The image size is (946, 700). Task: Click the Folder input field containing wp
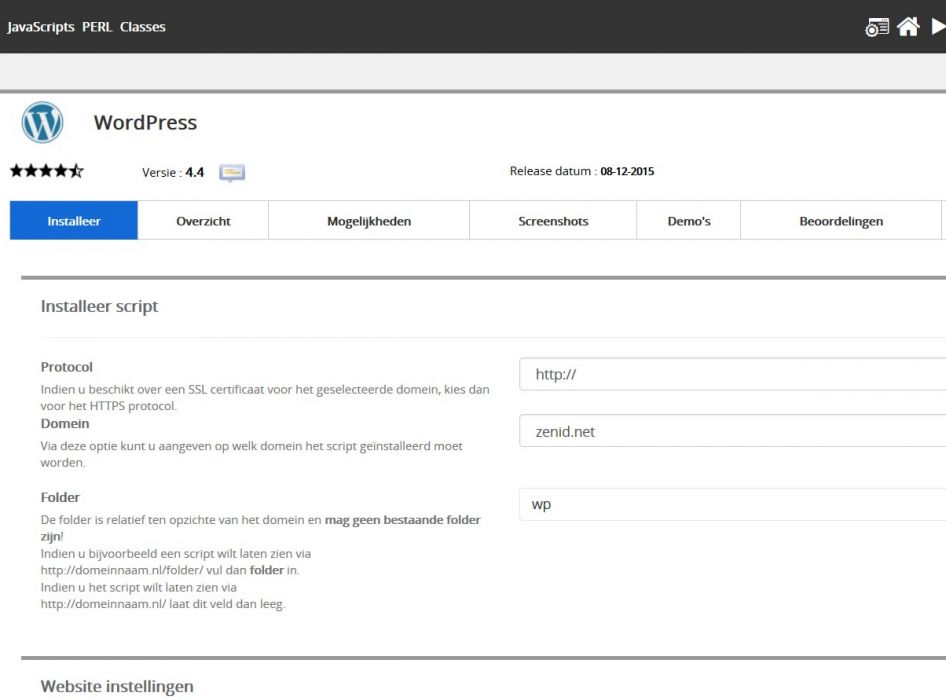(732, 504)
